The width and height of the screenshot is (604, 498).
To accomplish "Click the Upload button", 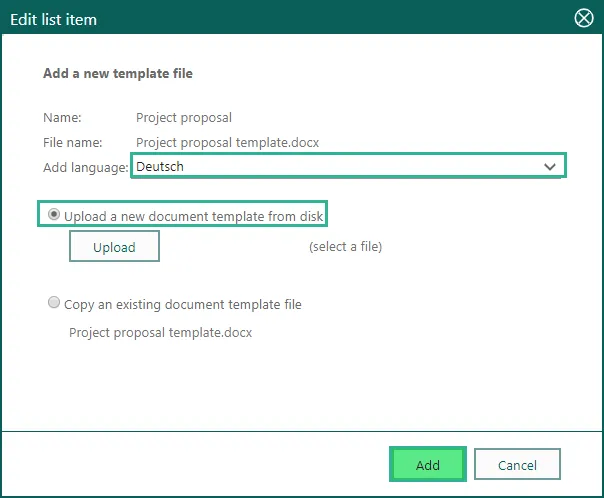I will click(114, 247).
